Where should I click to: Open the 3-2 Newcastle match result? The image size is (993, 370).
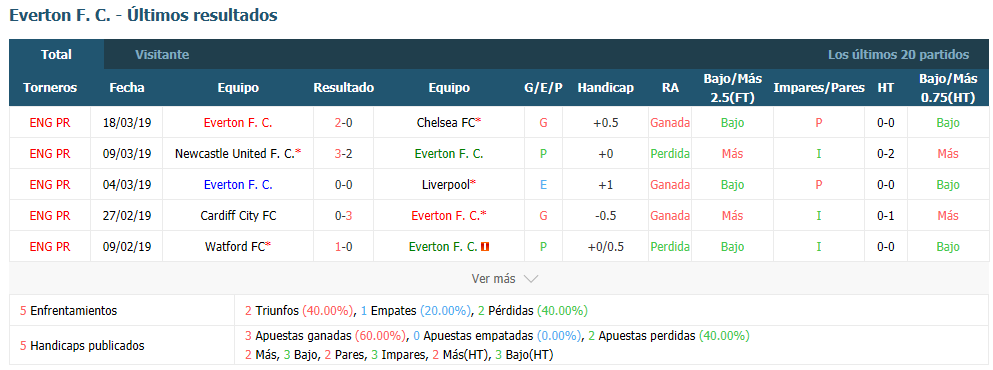point(343,153)
